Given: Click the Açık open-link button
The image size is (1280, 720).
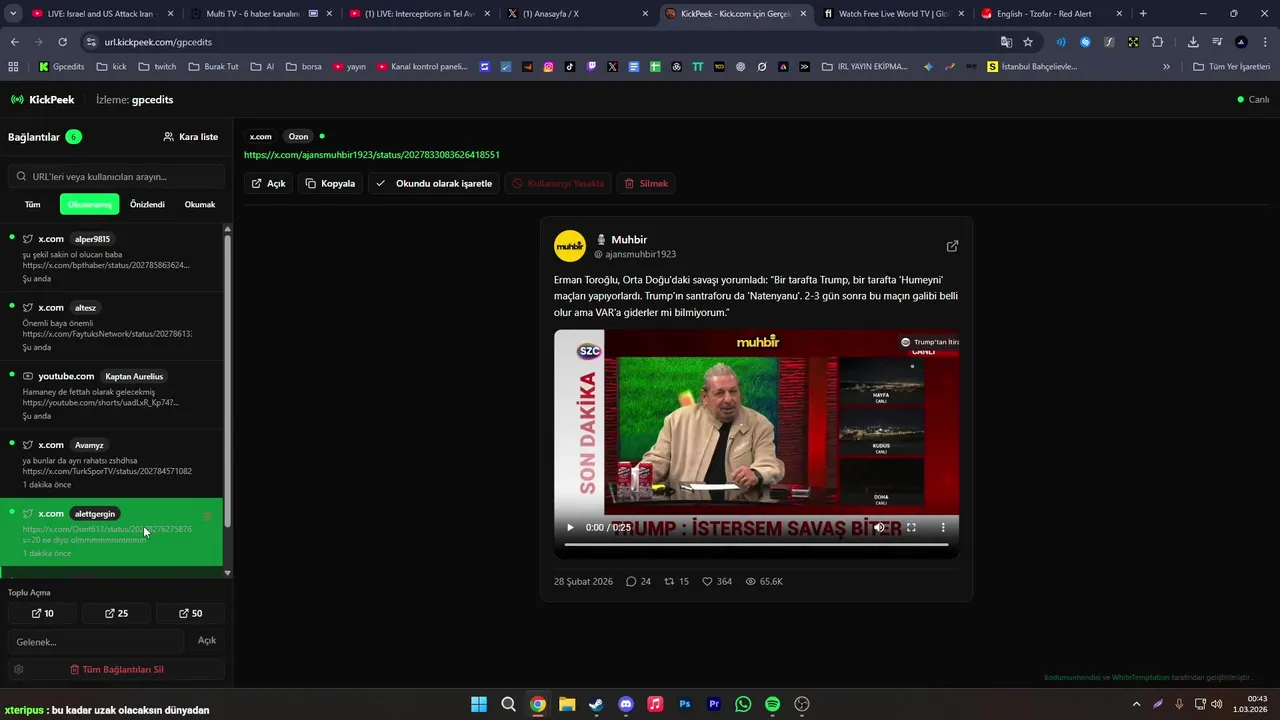Looking at the screenshot, I should pos(268,183).
